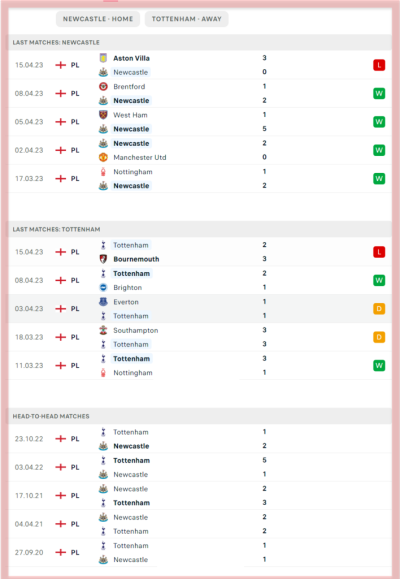Click the Aston Villa club crest icon
The image size is (400, 579).
pos(103,58)
